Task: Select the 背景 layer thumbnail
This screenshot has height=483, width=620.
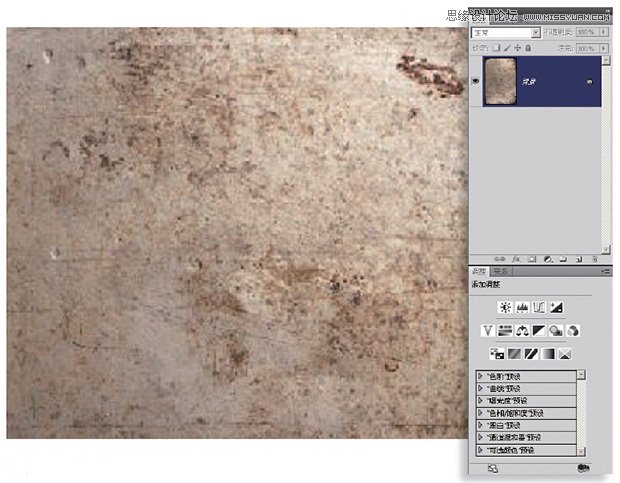Action: (x=501, y=81)
